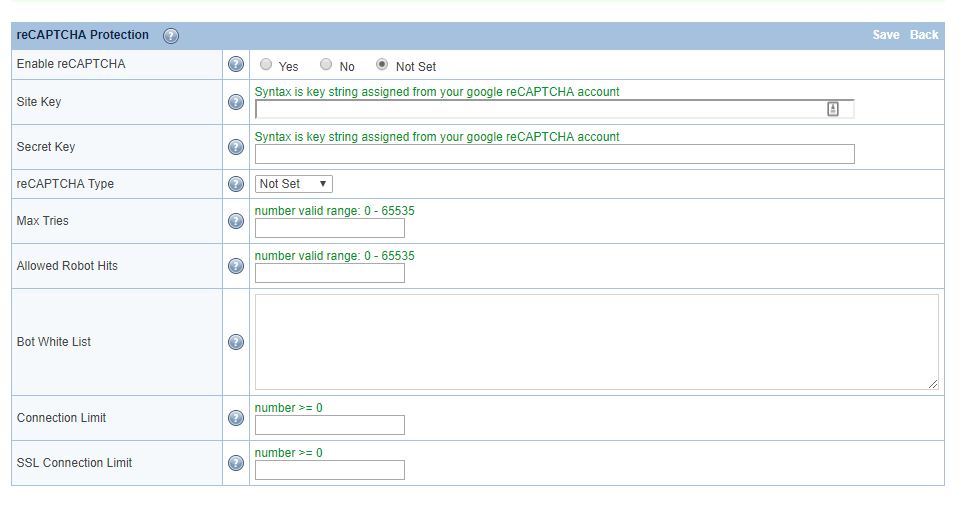Click the 'SSL Connection Limit' label

[x=74, y=463]
